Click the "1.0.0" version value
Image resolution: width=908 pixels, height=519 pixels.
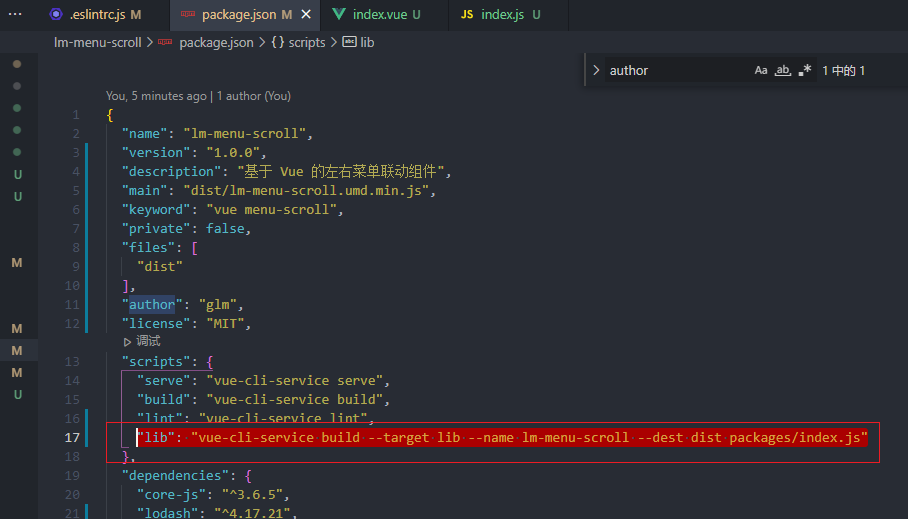(233, 152)
